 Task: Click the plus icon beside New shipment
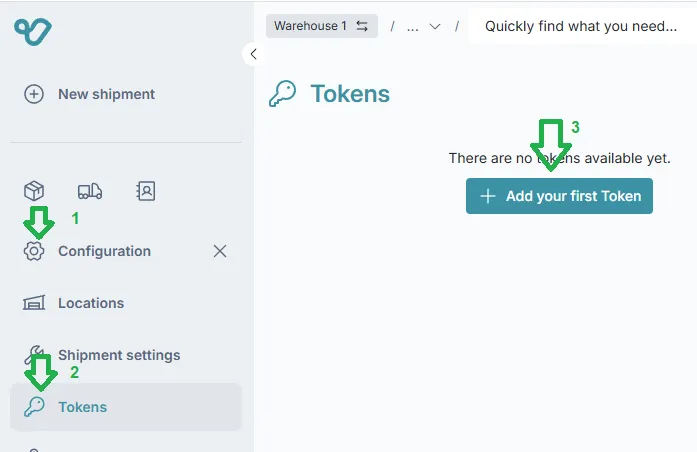[x=34, y=94]
